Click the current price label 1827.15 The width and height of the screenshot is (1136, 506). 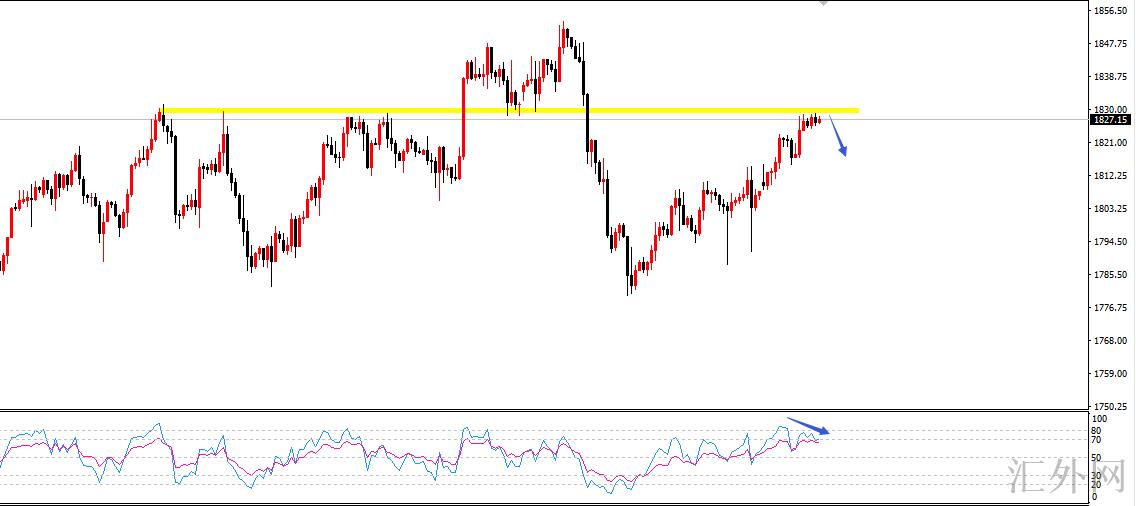pyautogui.click(x=1109, y=120)
